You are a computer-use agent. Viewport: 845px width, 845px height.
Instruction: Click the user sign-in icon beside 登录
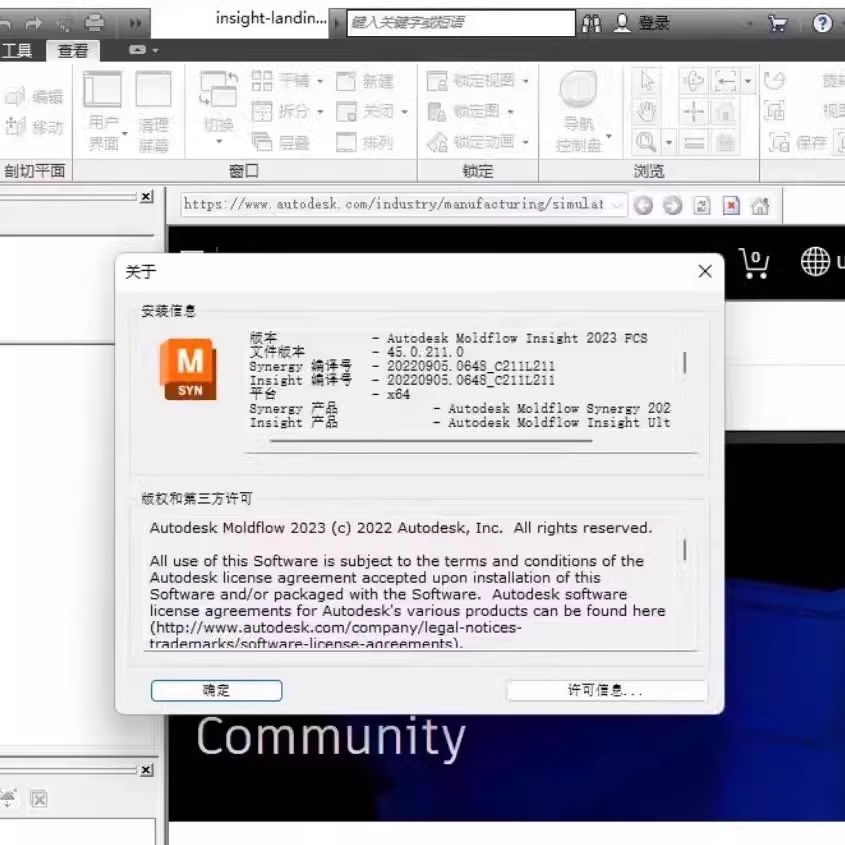(x=622, y=23)
